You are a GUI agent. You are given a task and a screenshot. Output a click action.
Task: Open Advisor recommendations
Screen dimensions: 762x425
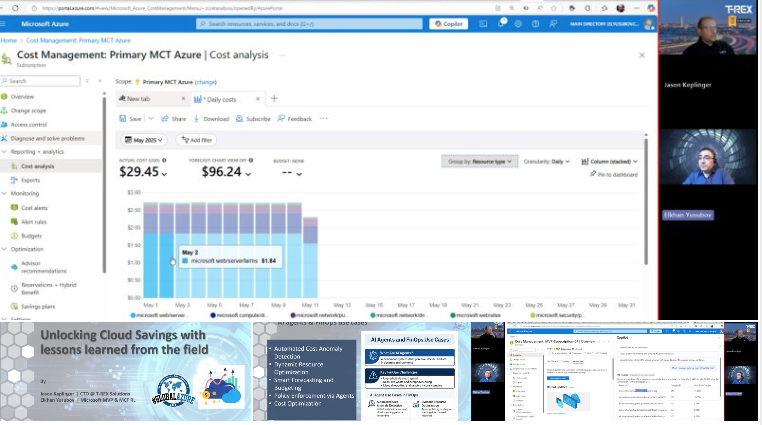44,267
